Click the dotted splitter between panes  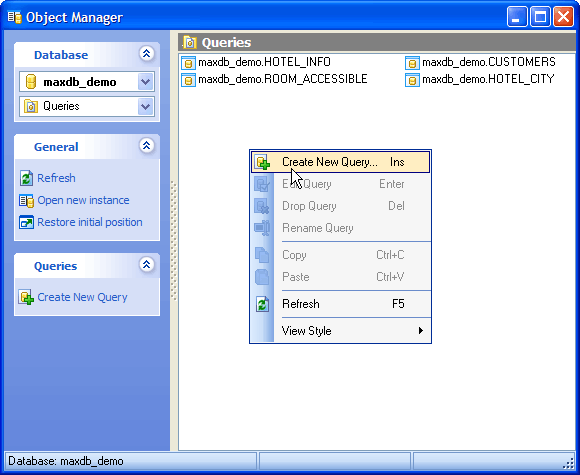pyautogui.click(x=173, y=240)
